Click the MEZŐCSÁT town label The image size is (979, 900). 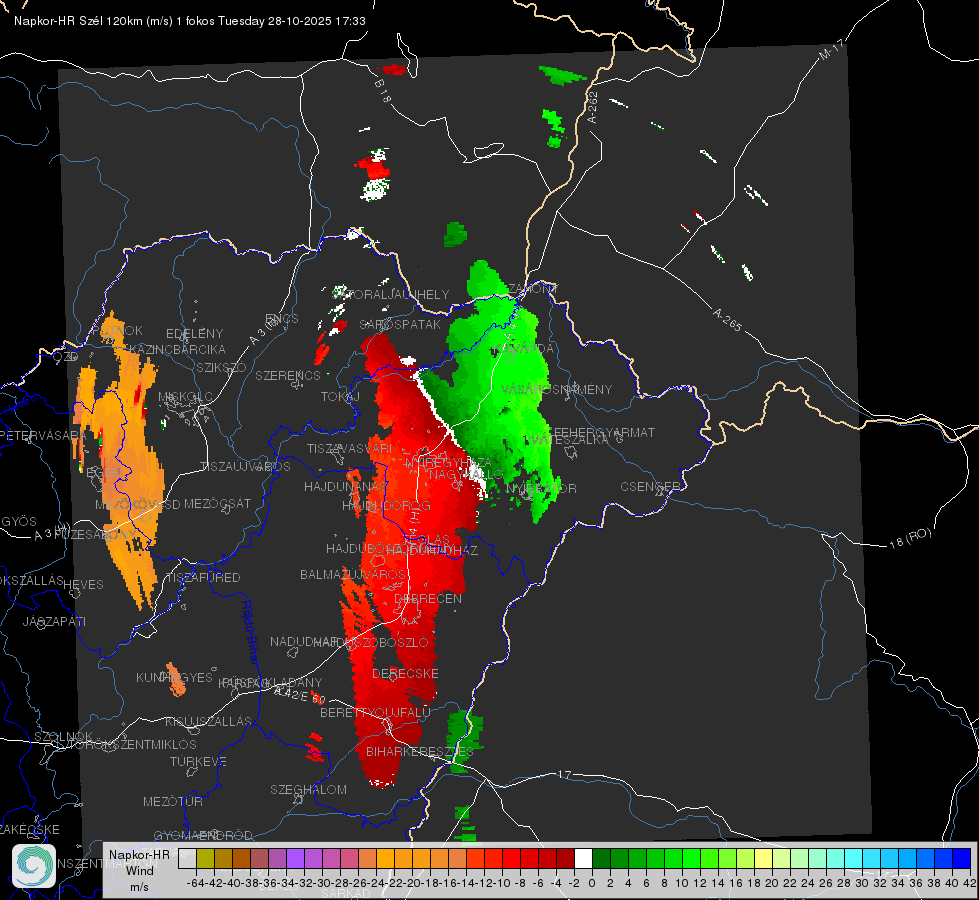(x=218, y=503)
